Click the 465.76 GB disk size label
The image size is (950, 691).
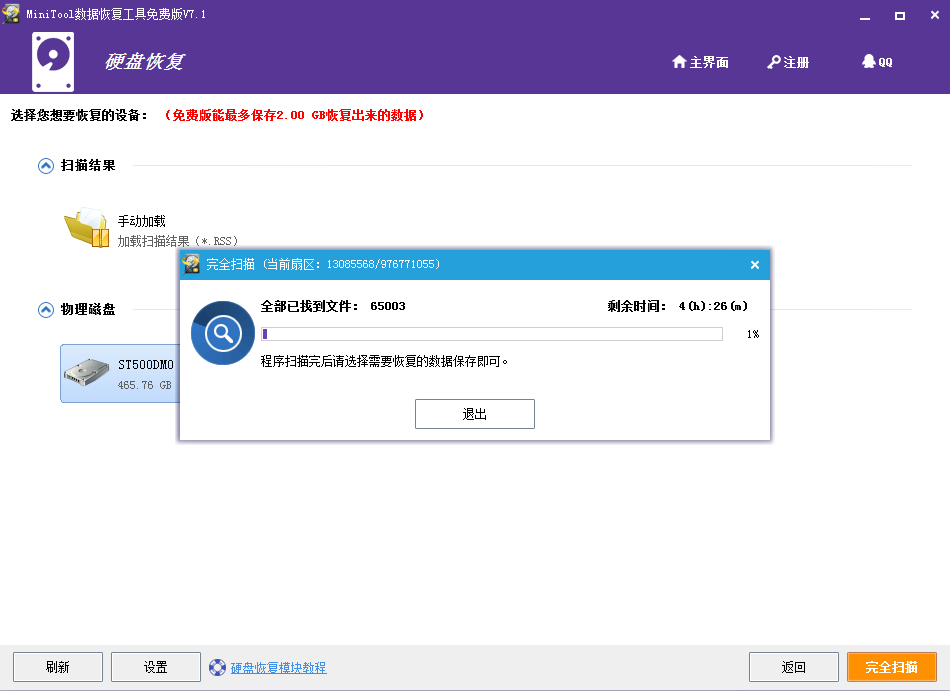[144, 385]
